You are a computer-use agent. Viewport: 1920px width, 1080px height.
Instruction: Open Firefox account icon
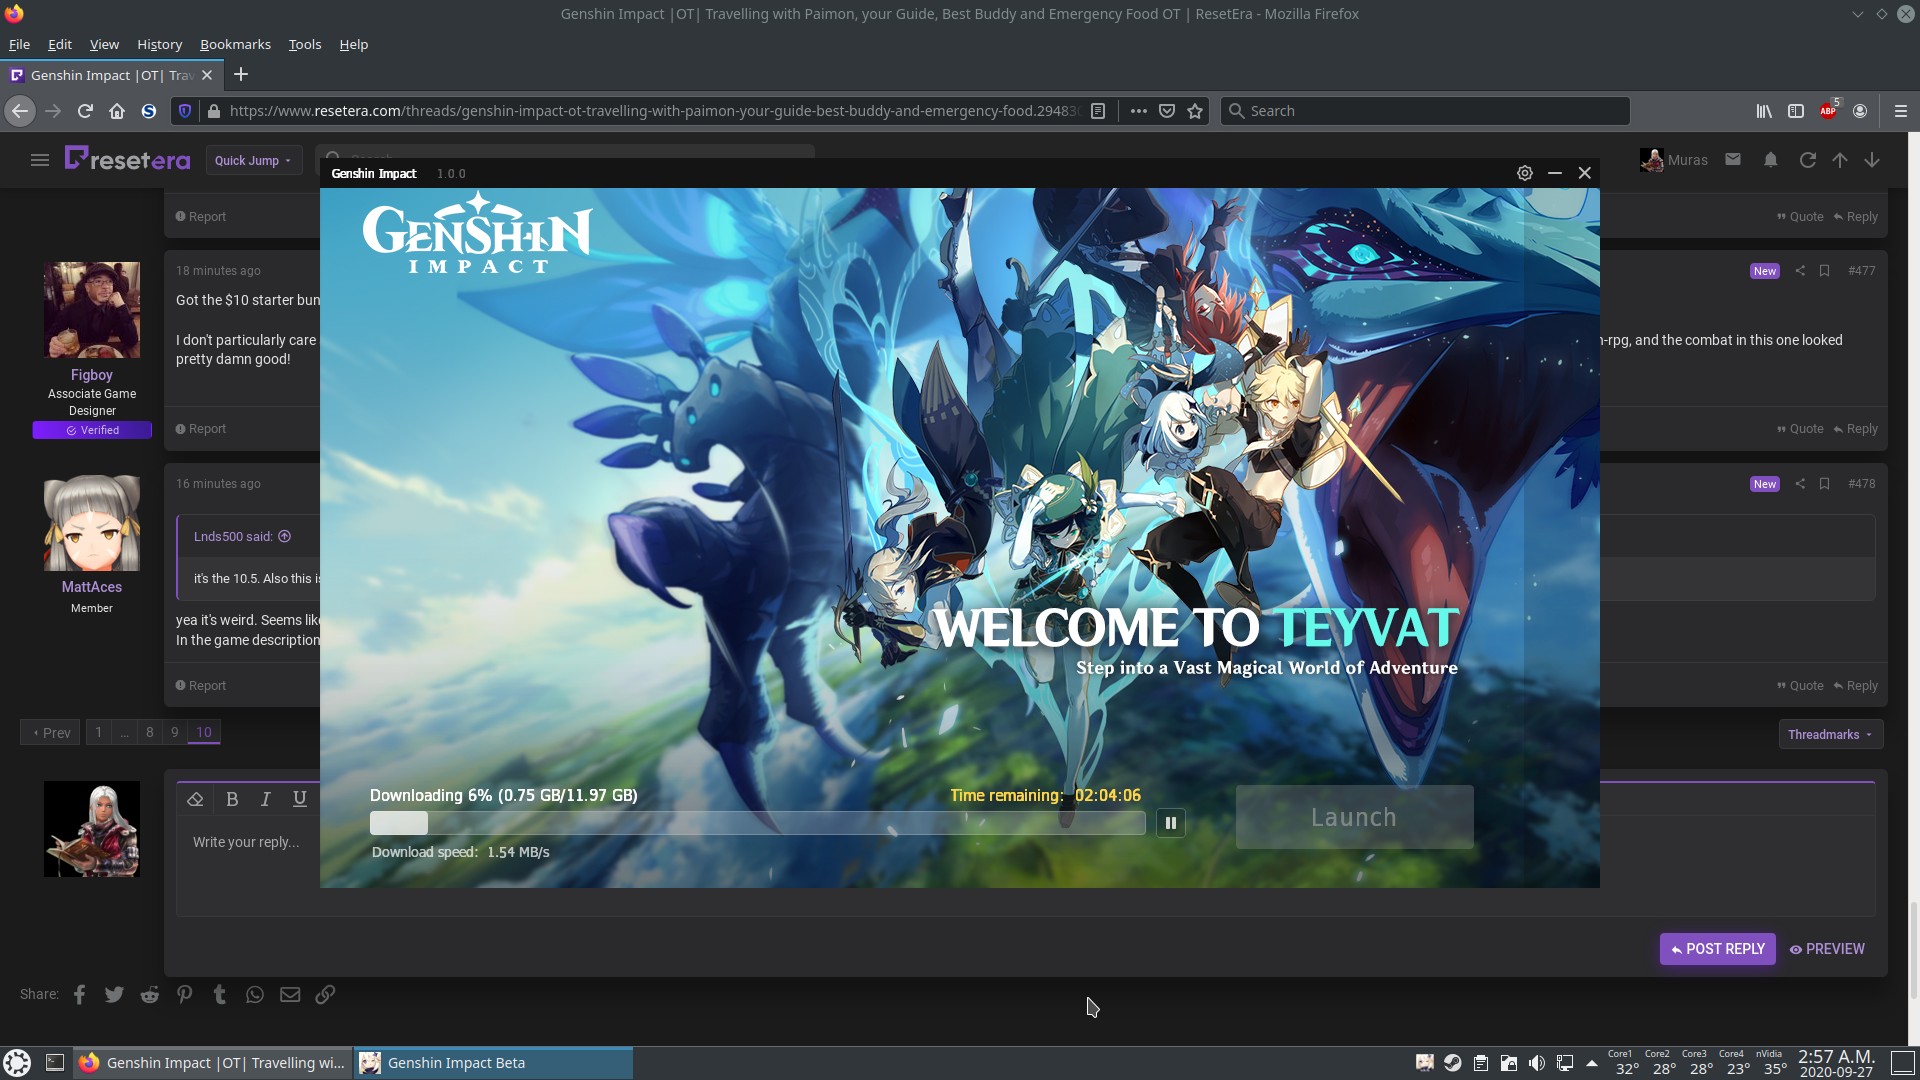pos(1860,111)
